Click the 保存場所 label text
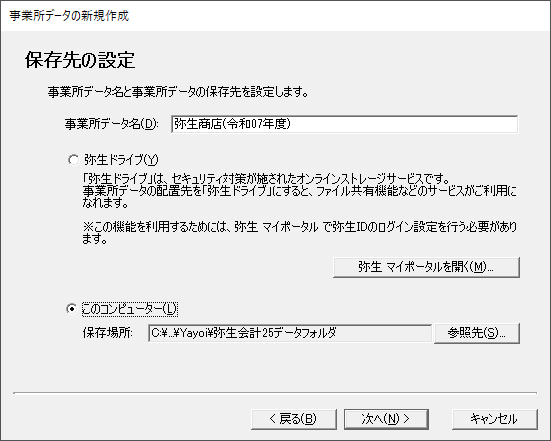Image resolution: width=551 pixels, height=441 pixels. (108, 333)
